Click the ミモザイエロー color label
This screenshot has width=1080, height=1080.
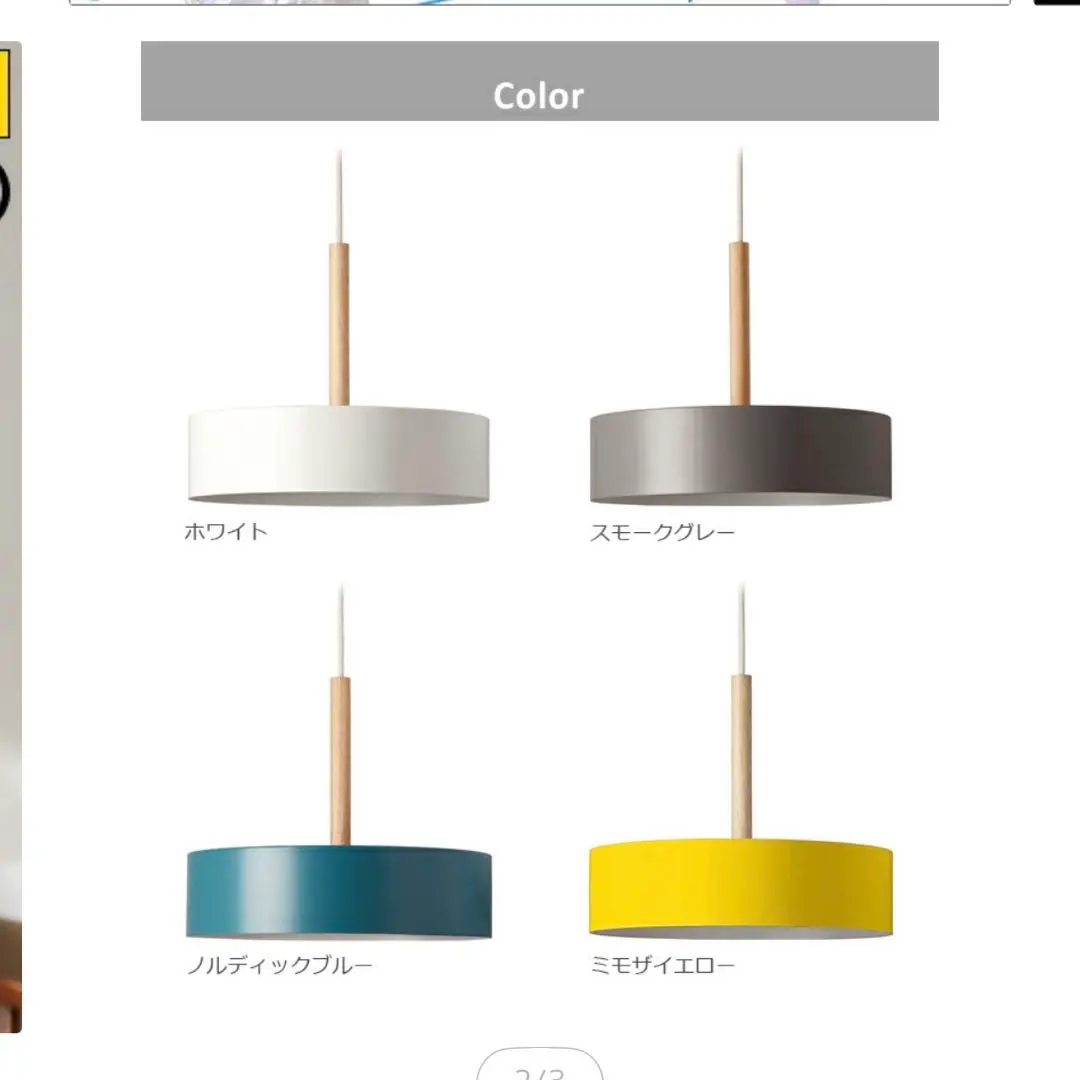663,965
